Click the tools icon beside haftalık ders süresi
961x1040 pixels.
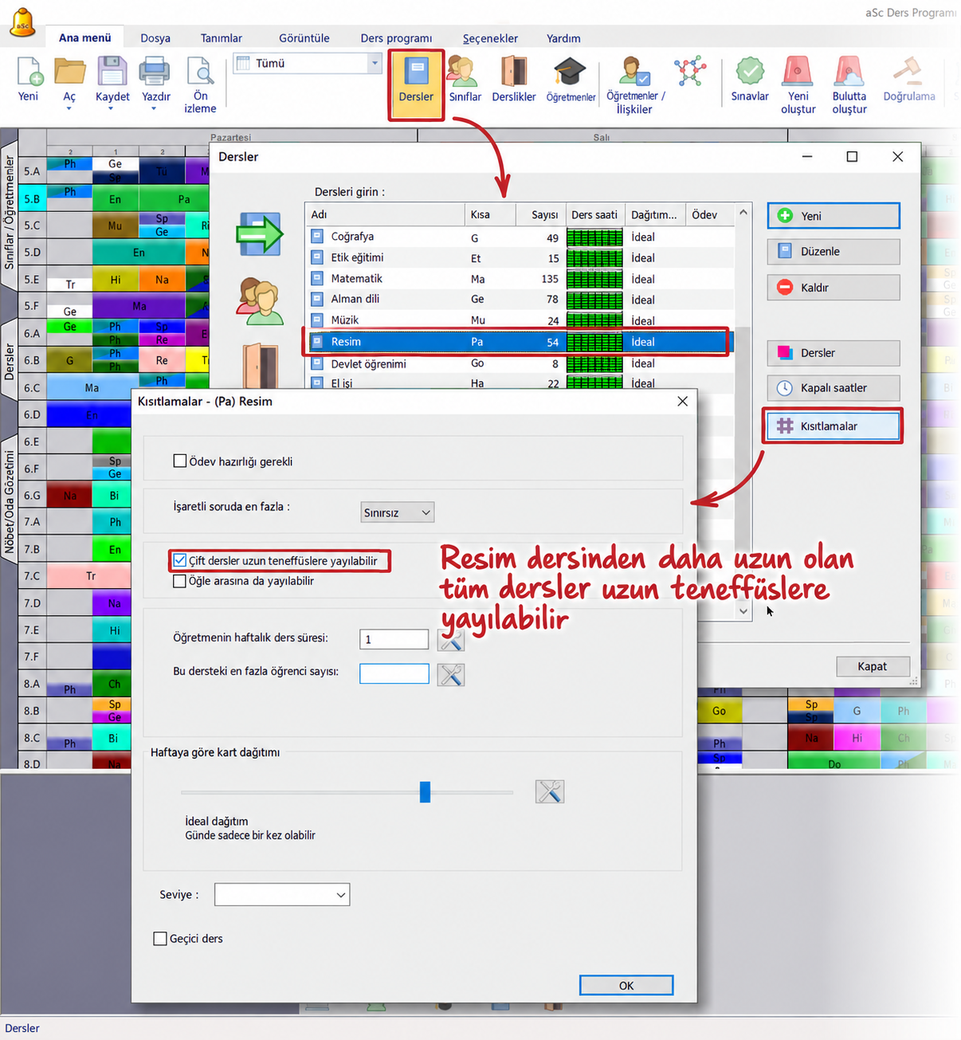click(x=451, y=640)
